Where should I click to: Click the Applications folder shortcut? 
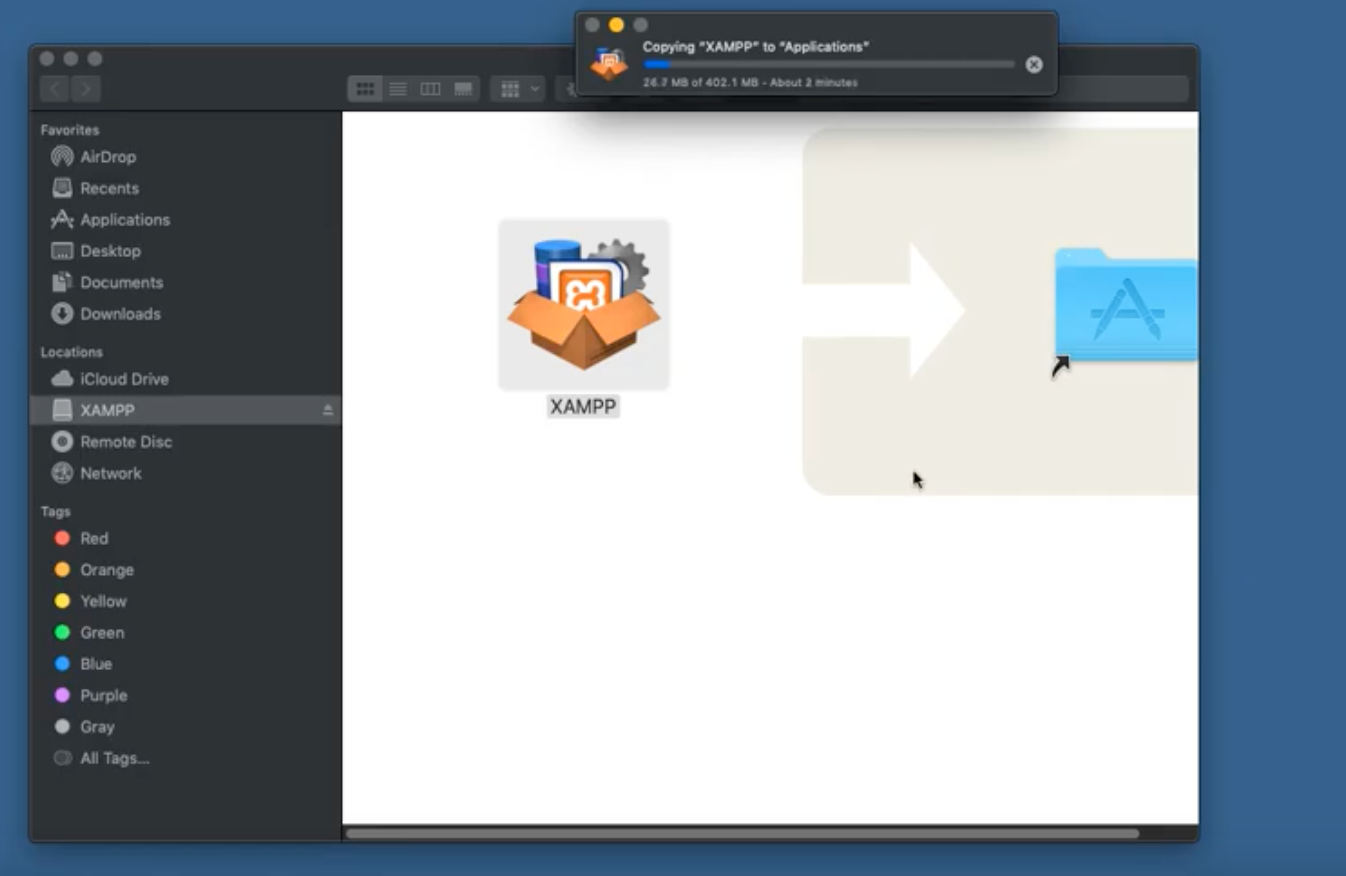[x=1125, y=306]
